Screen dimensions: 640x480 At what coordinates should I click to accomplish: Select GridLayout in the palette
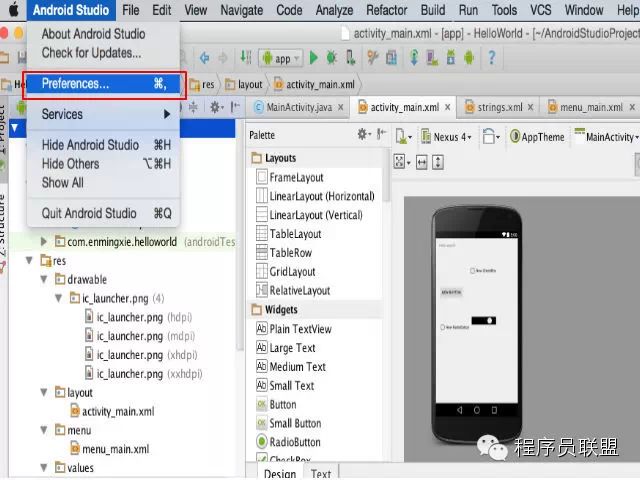pyautogui.click(x=286, y=271)
